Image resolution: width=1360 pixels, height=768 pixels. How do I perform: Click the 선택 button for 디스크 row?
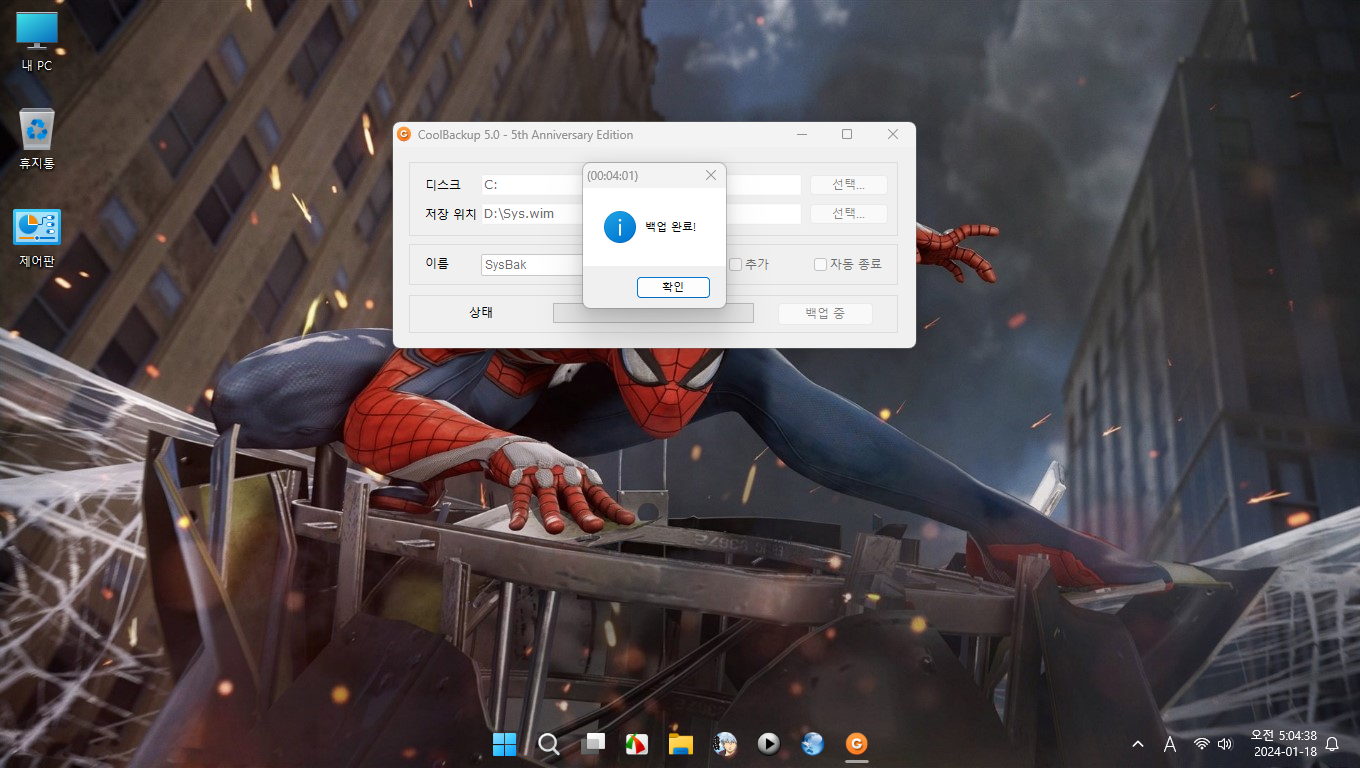coord(848,185)
